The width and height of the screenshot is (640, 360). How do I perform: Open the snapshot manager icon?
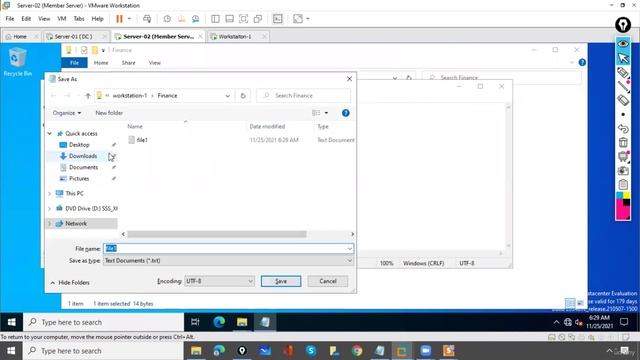click(196, 19)
